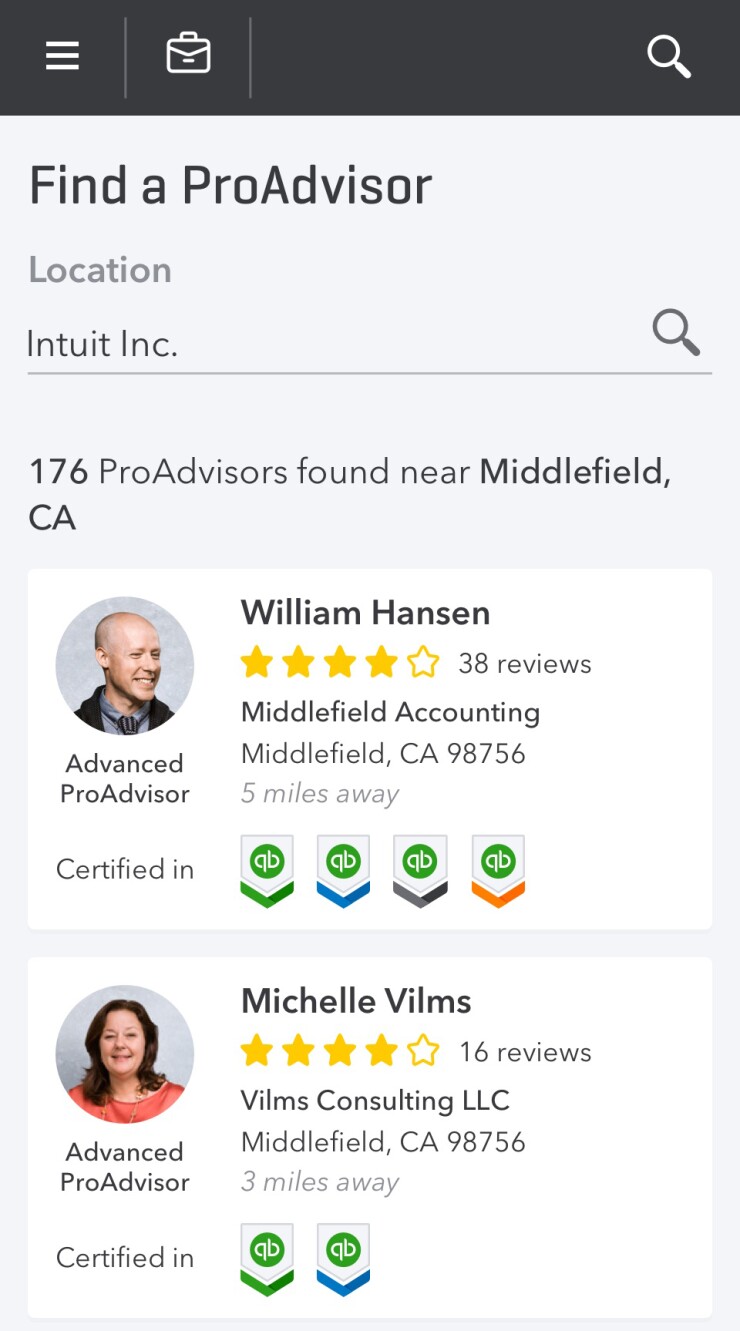
Task: Click the orange certification badge for William Hansen
Action: pyautogui.click(x=497, y=869)
